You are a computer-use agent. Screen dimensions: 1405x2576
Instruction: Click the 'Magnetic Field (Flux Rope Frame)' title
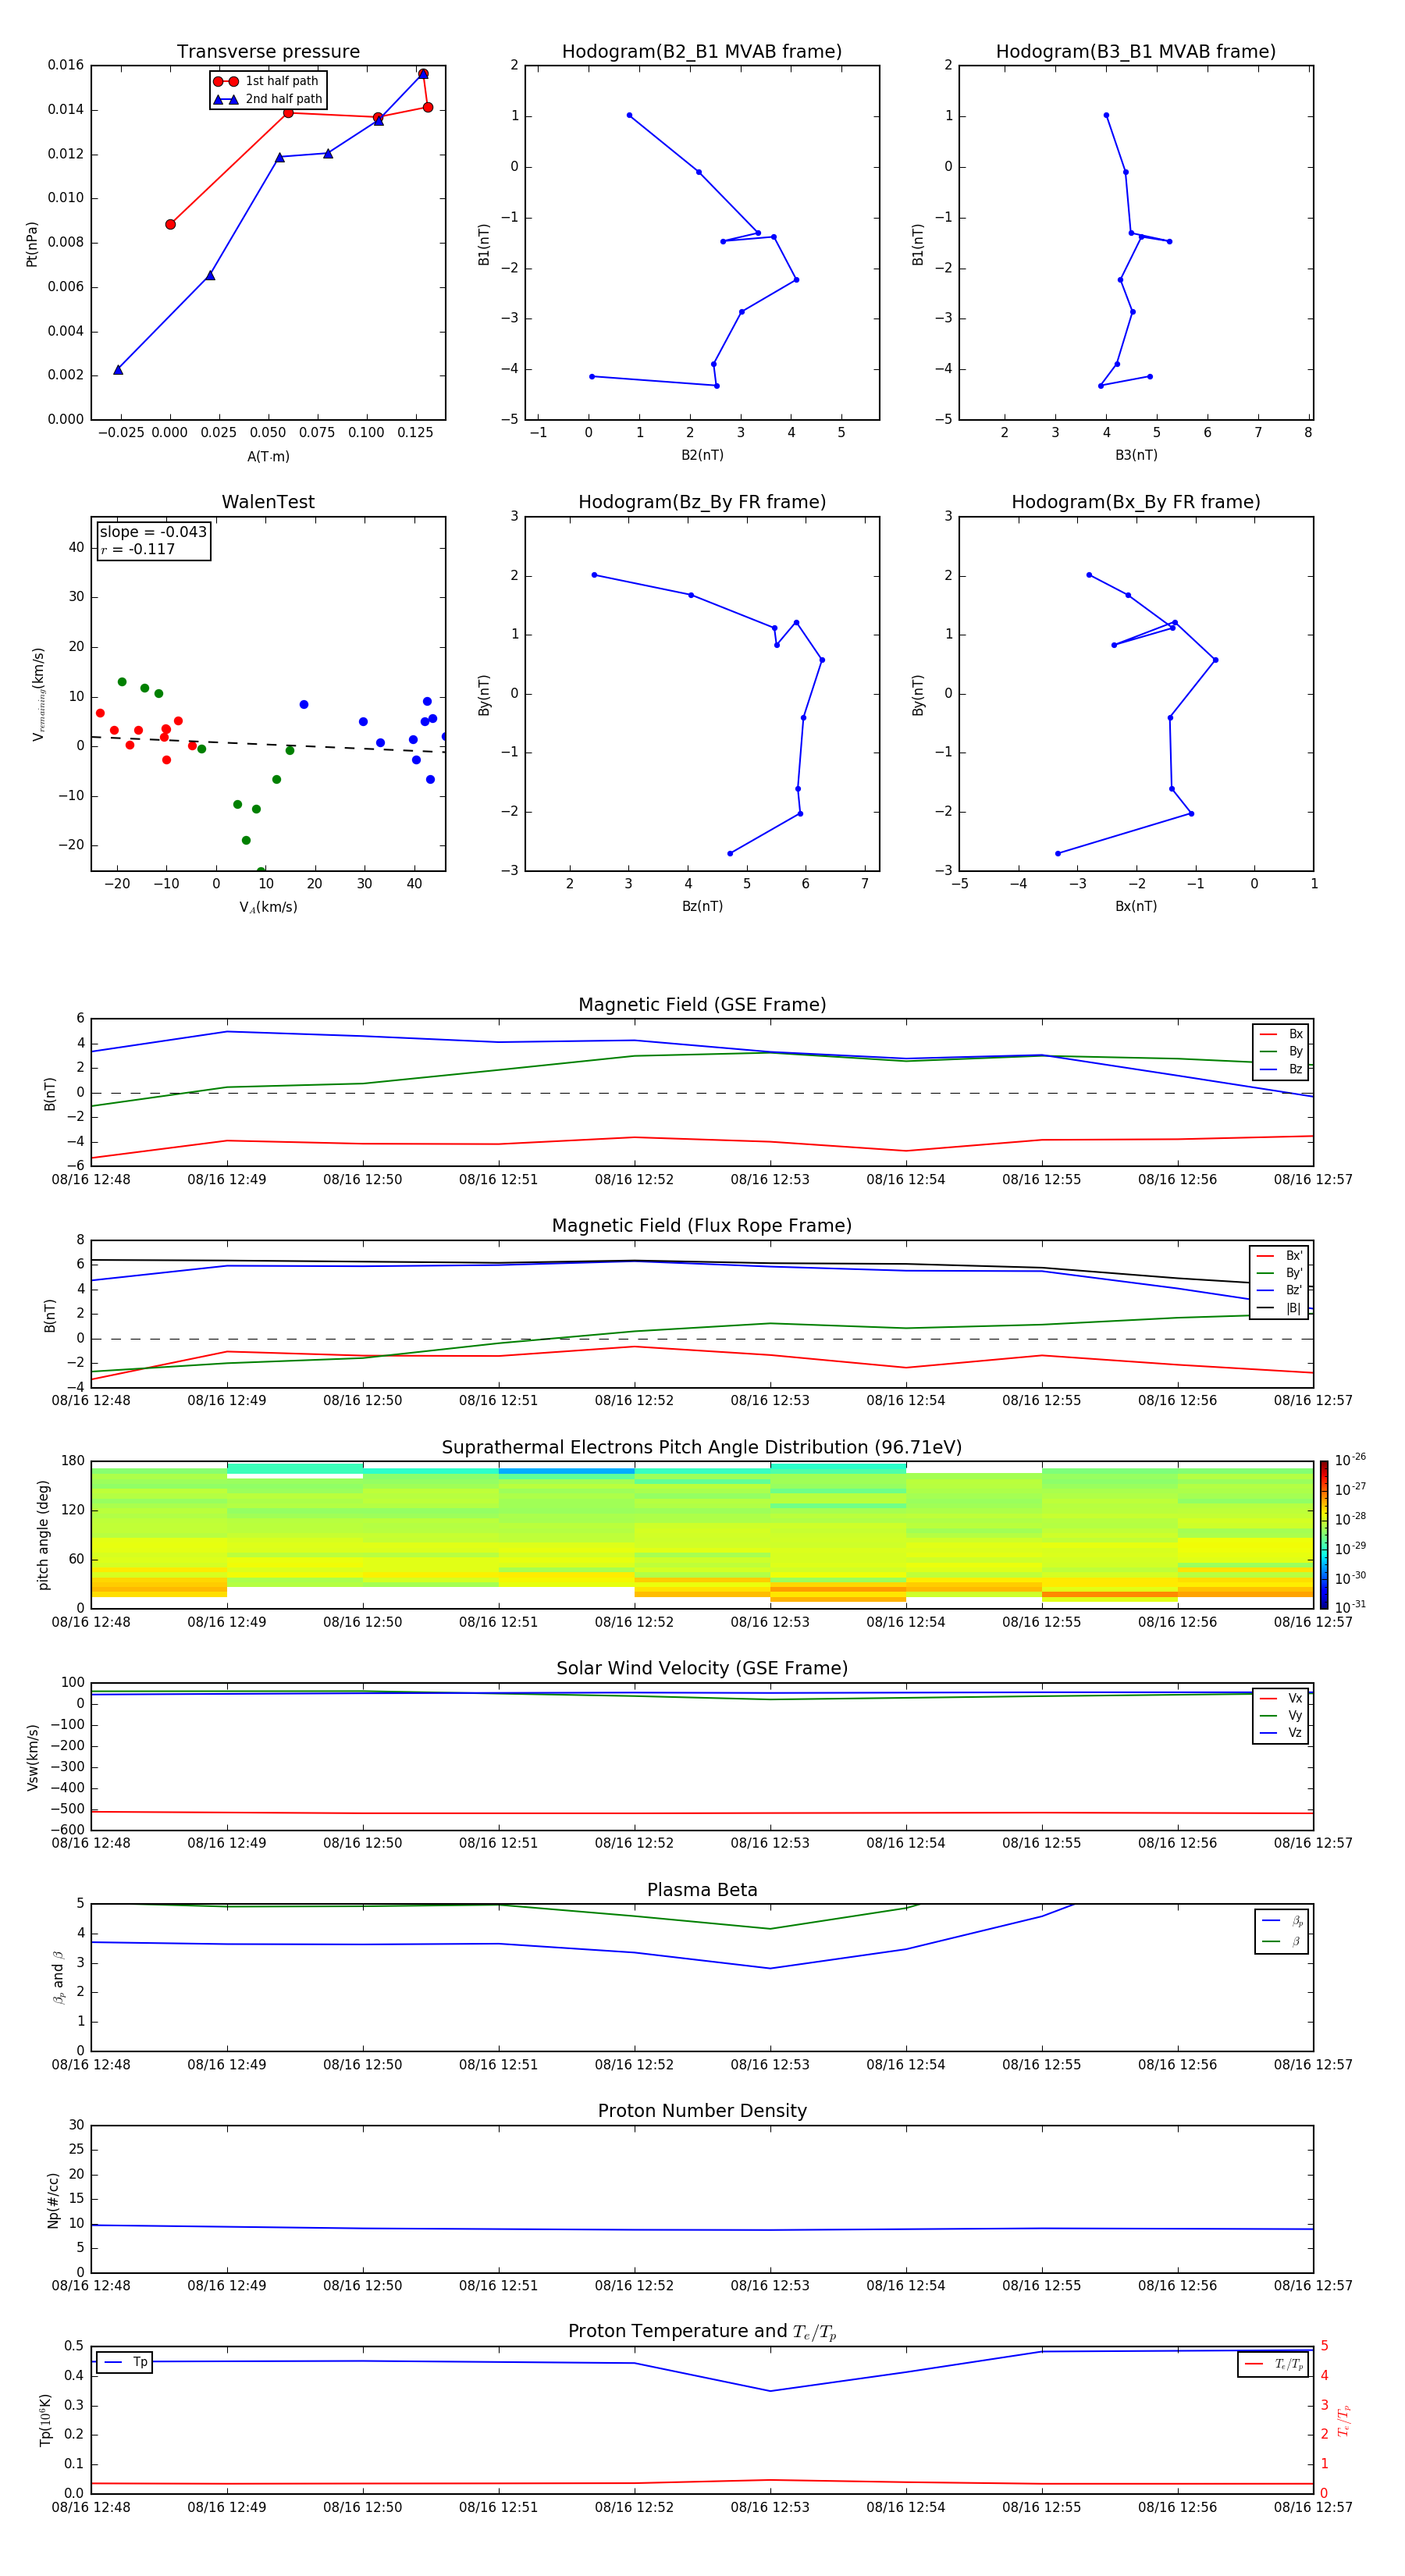[702, 1226]
